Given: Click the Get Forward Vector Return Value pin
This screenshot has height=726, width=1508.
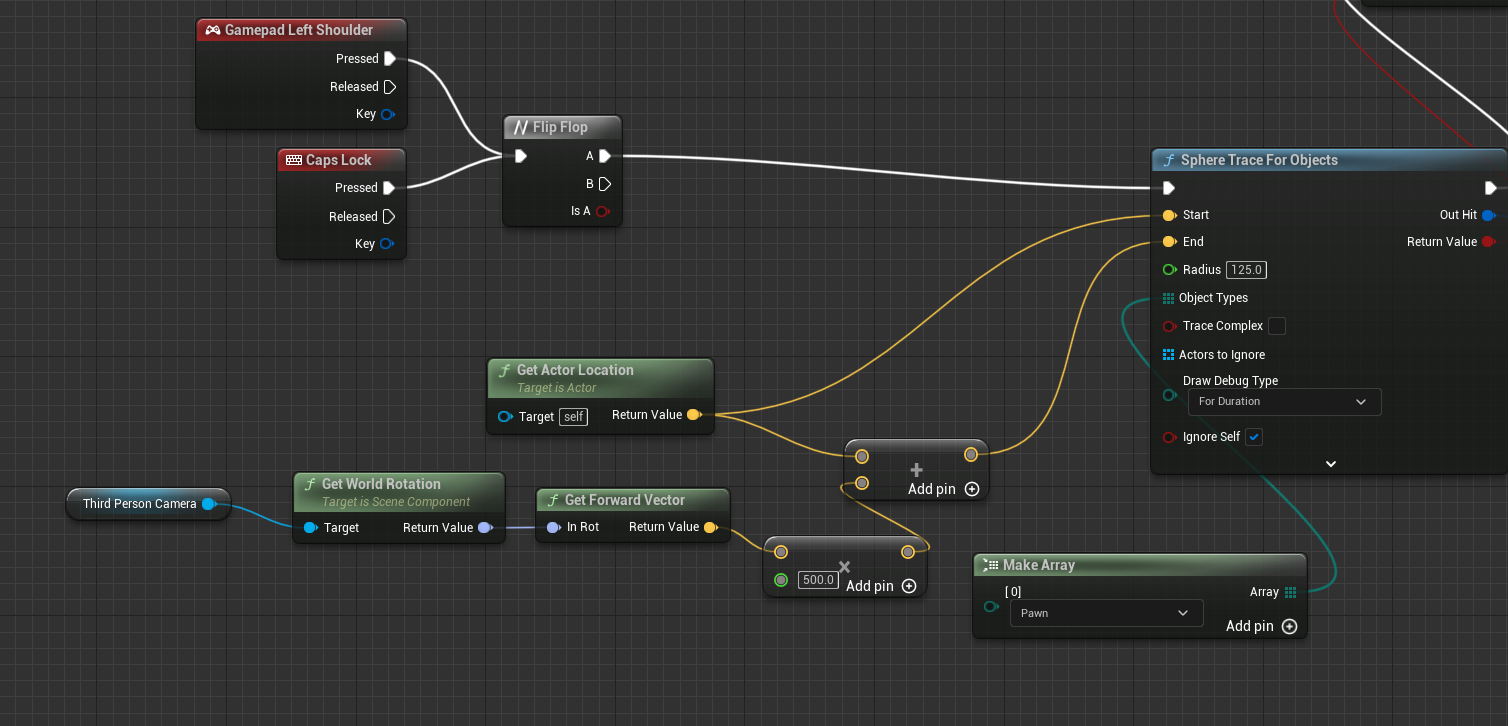Looking at the screenshot, I should (x=710, y=527).
